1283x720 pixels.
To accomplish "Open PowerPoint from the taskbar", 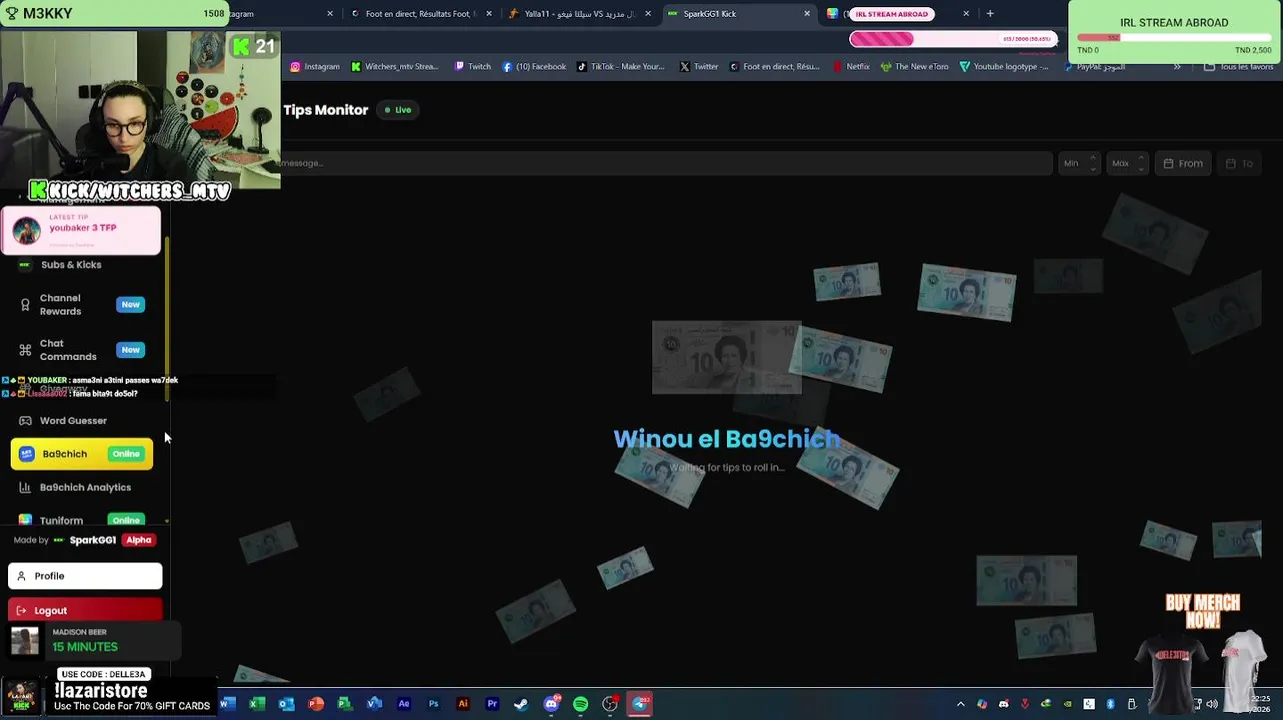I will (x=316, y=704).
